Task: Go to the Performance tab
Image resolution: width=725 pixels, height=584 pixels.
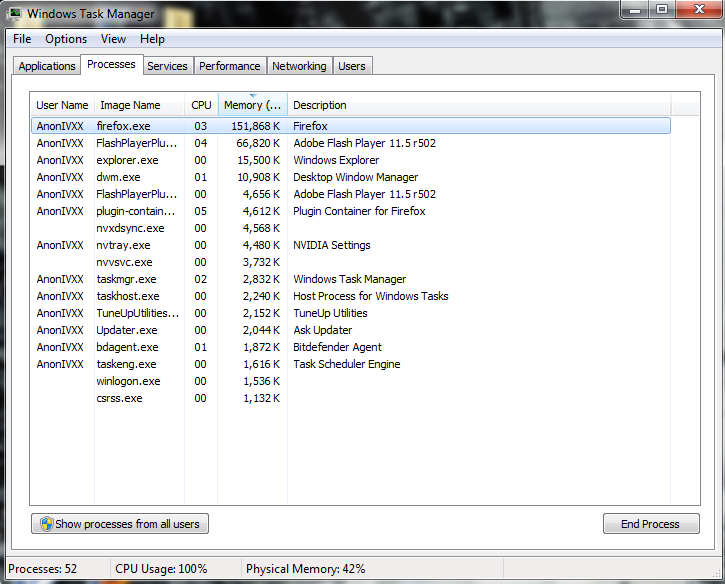Action: (230, 66)
